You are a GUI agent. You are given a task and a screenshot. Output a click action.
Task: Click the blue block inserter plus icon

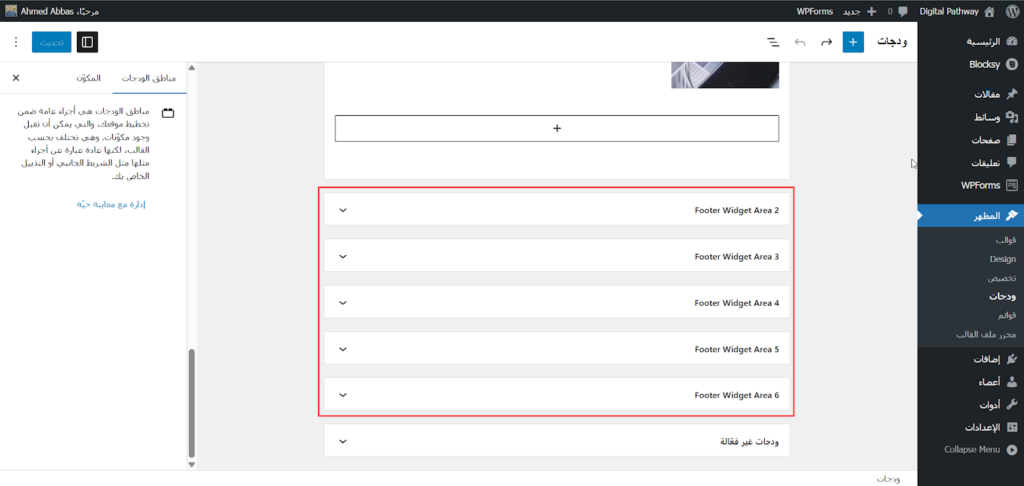(x=853, y=42)
